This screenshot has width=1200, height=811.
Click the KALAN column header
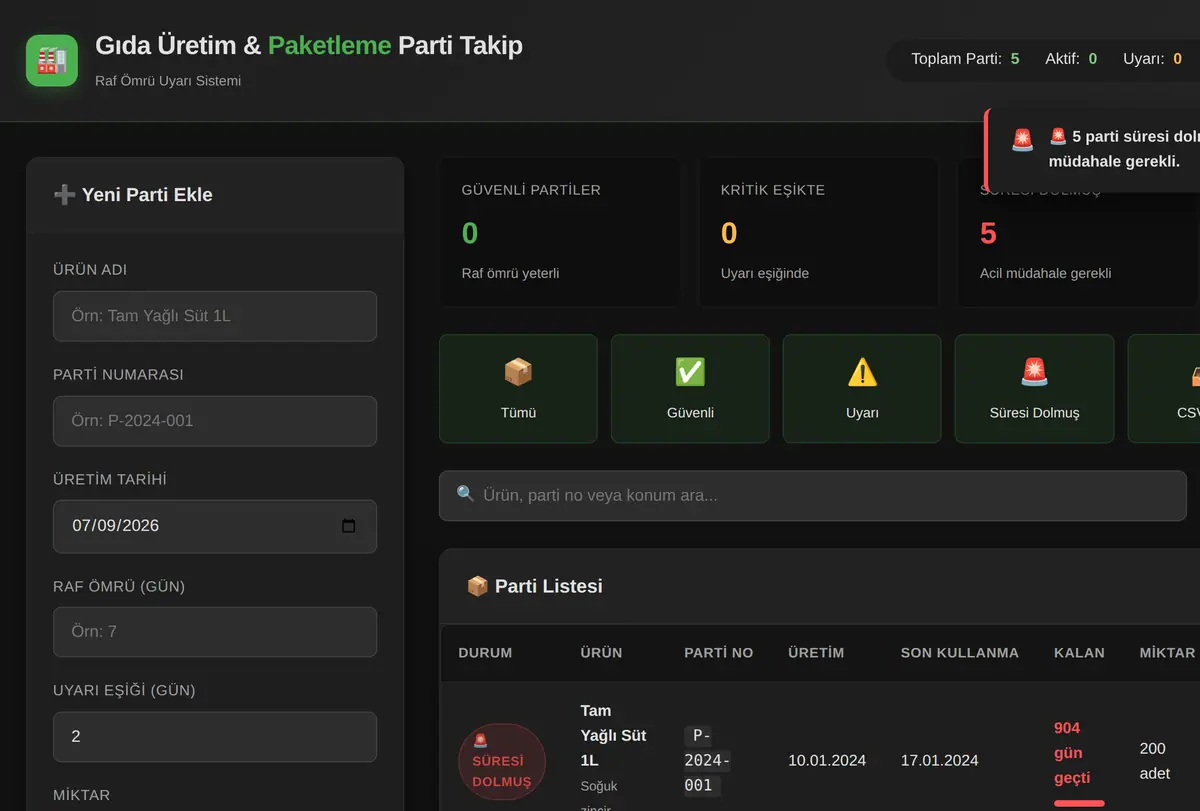tap(1079, 653)
